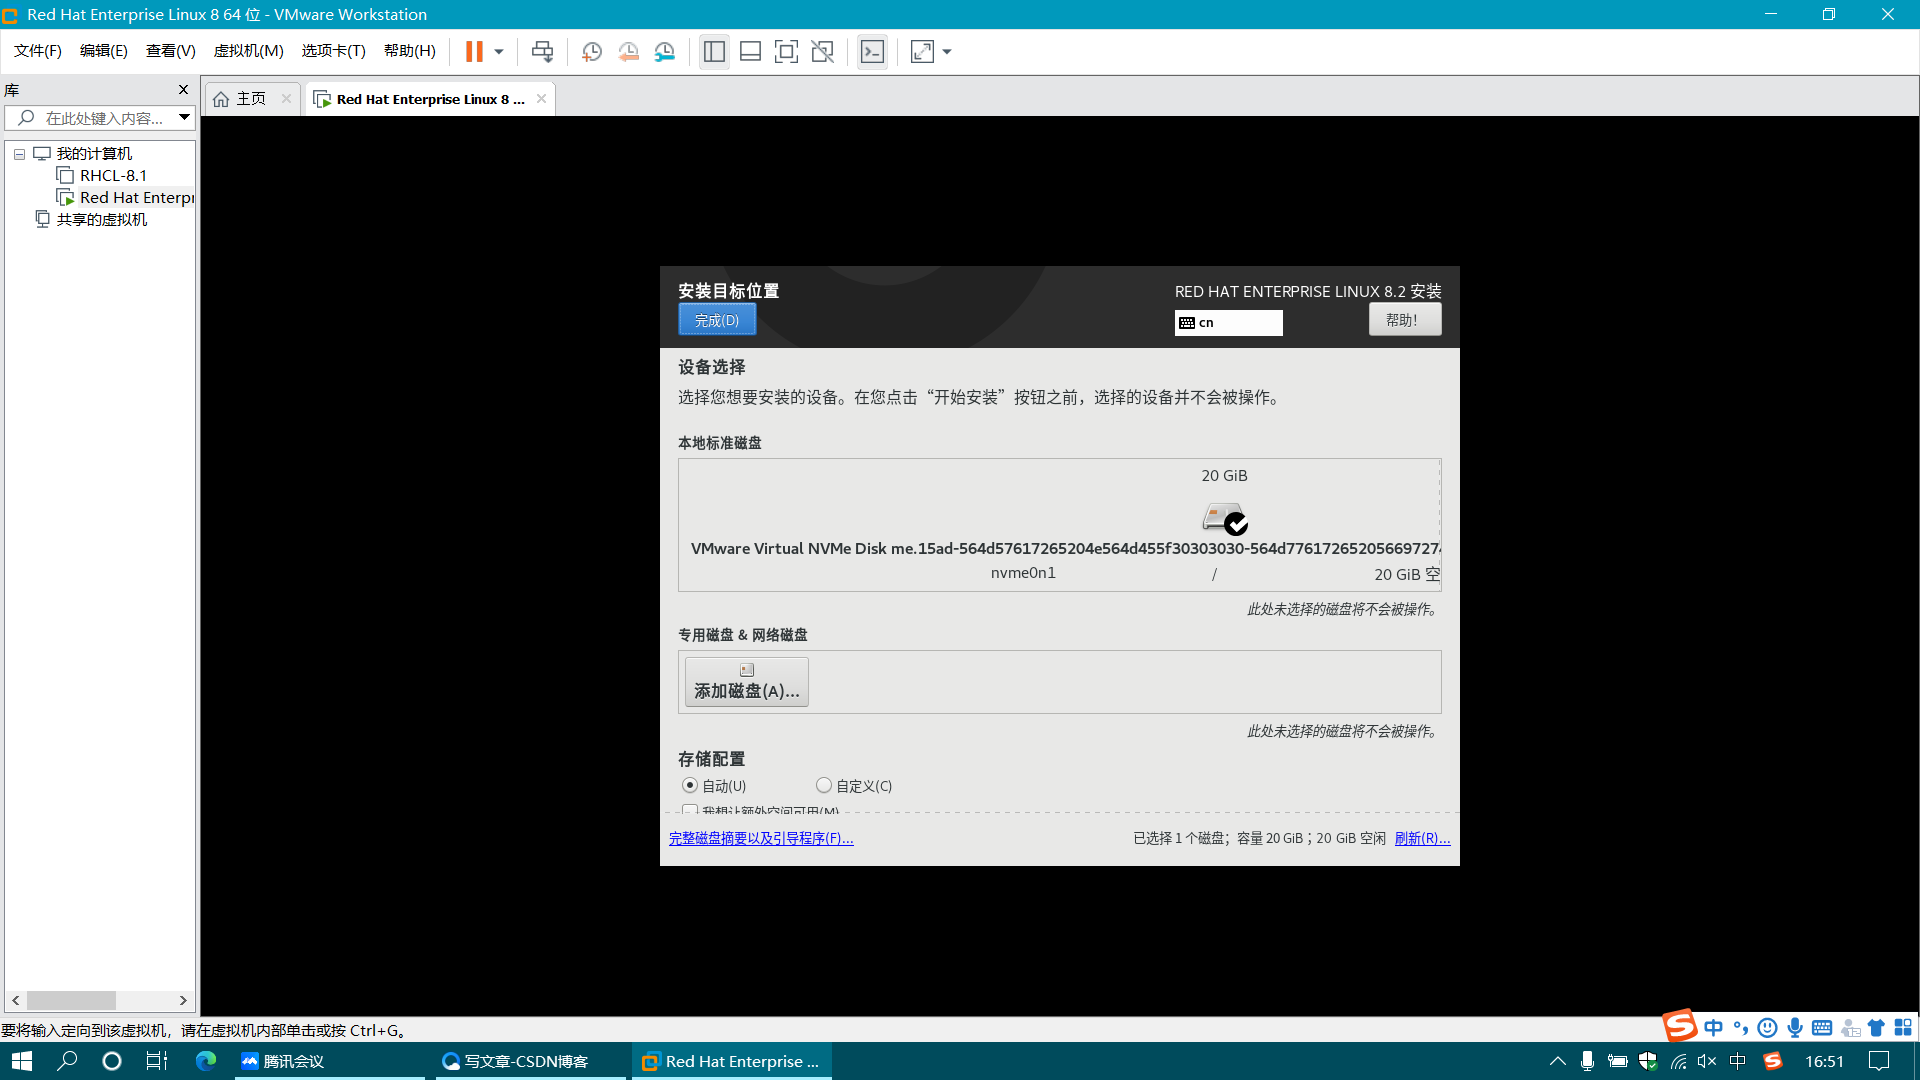Click the 完成(D) button
This screenshot has height=1080, width=1920.
click(x=717, y=320)
